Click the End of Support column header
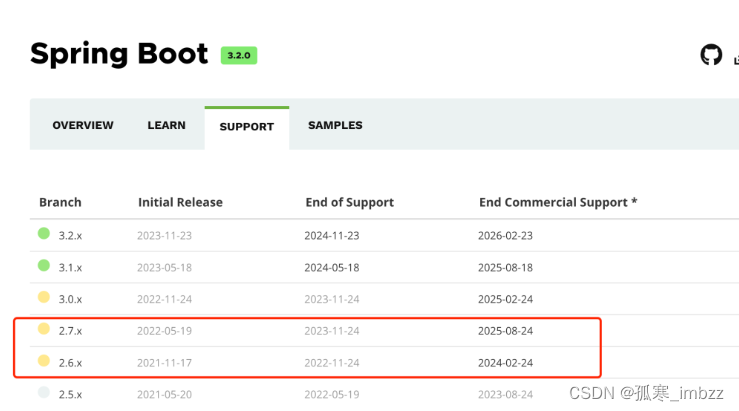Viewport: 739px width, 411px height. (350, 202)
